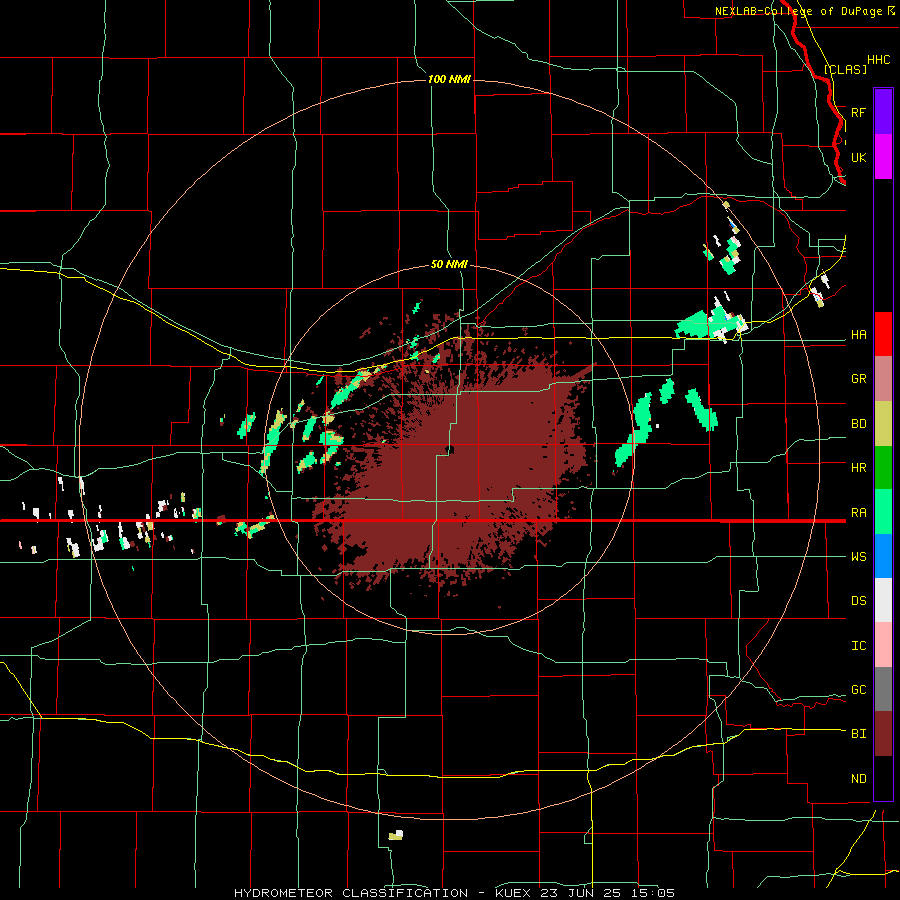
Task: Click the IC pink legend swatch
Action: (883, 645)
